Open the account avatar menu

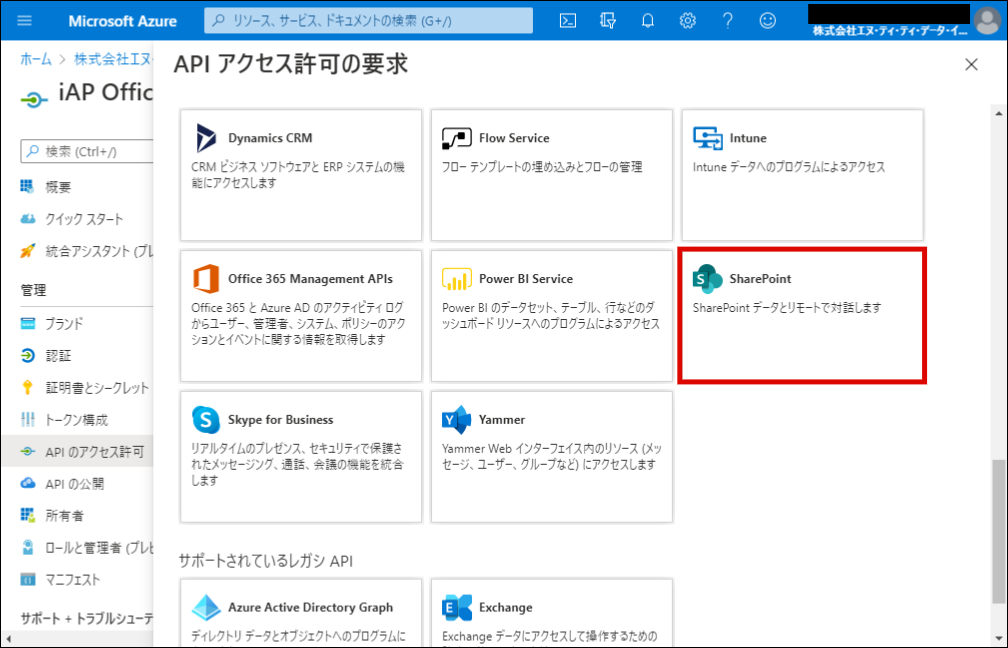(987, 21)
